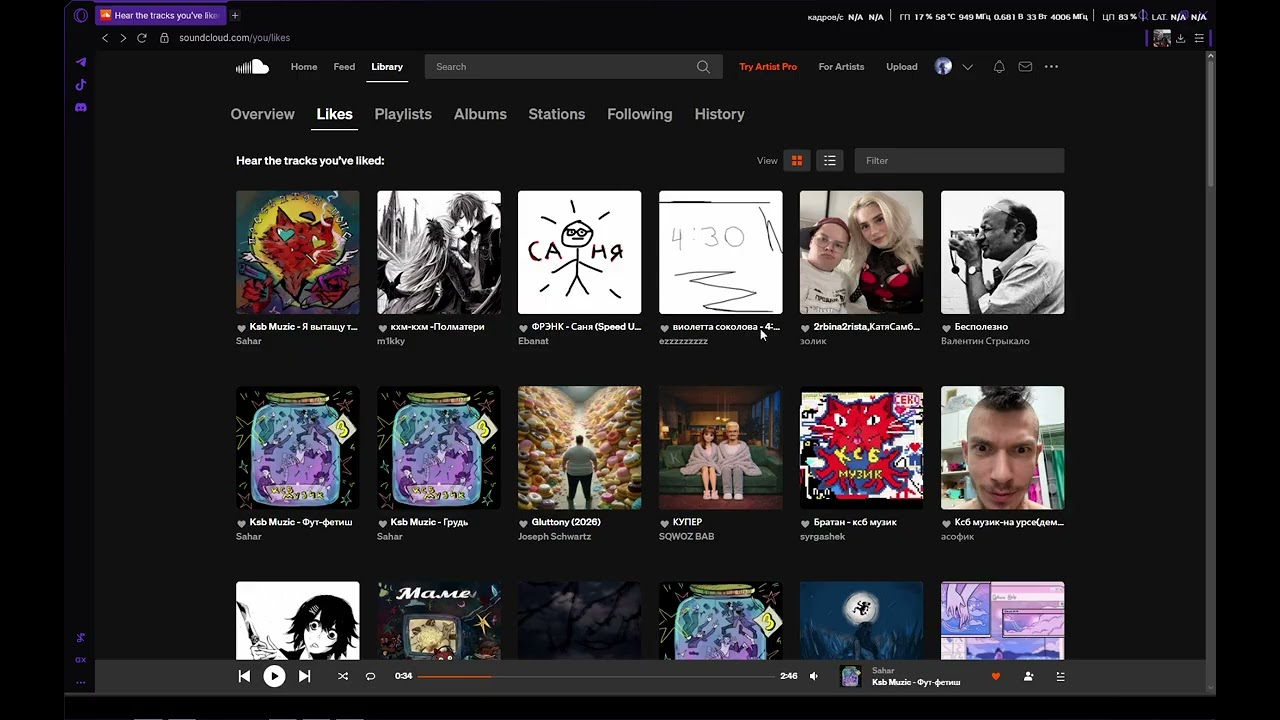Follow the artist from player bar icon

[1028, 677]
